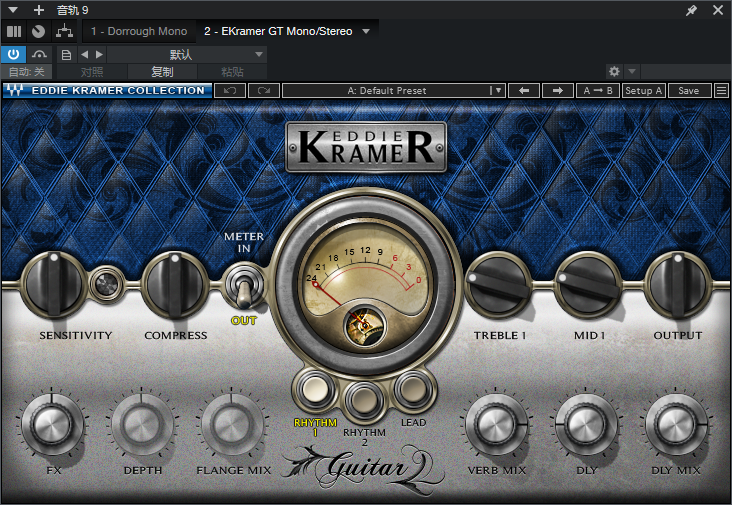This screenshot has height=505, width=732.
Task: Click the OUT meter label
Action: 244,321
